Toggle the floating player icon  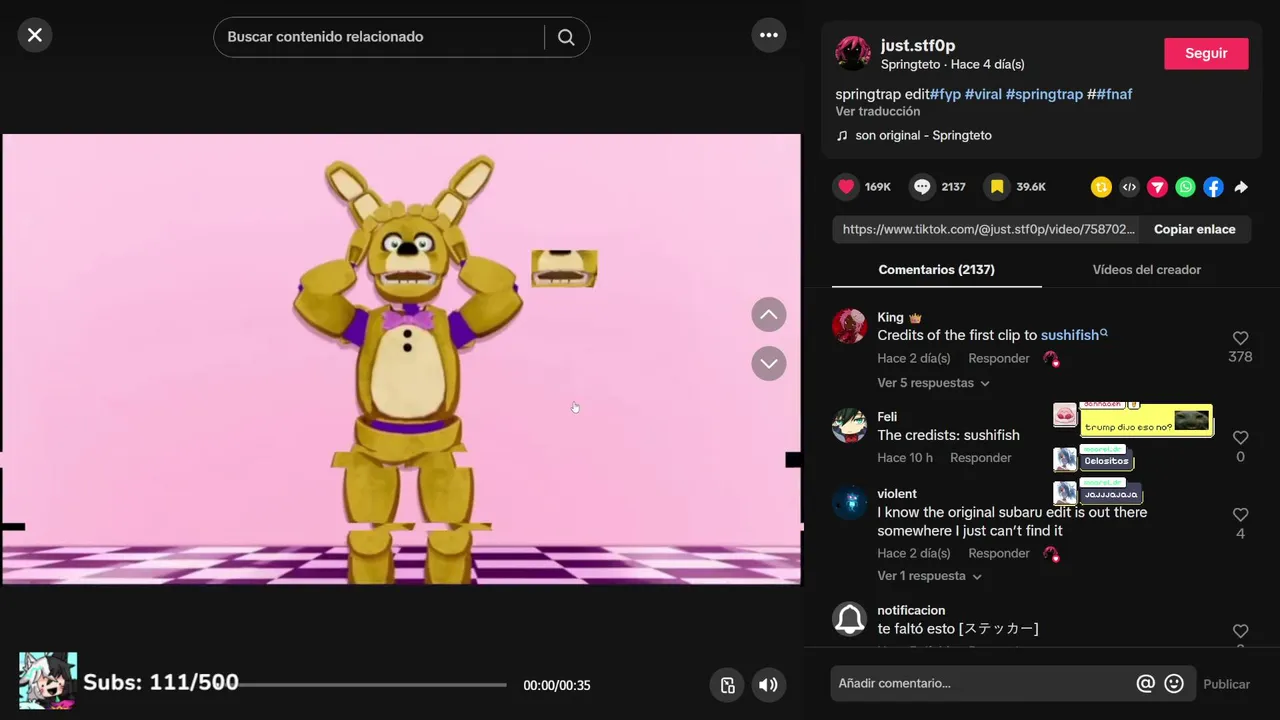(728, 685)
